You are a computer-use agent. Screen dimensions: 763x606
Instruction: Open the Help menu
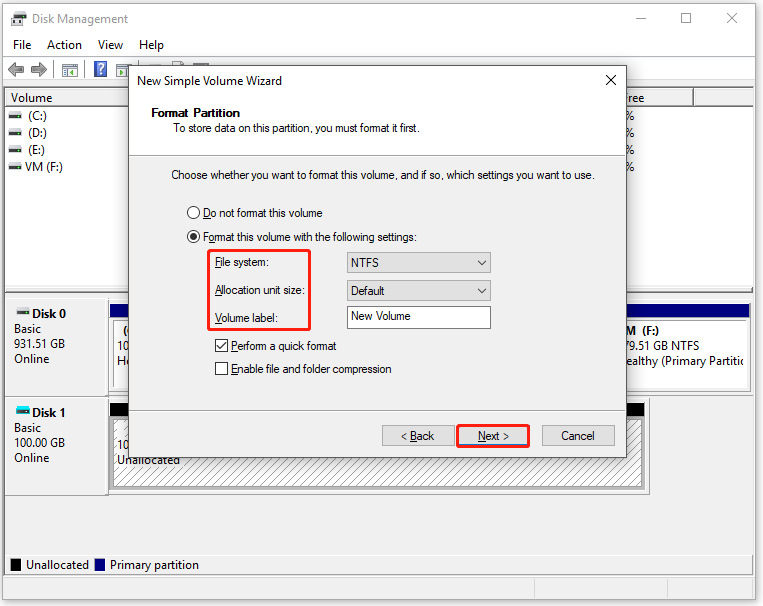(151, 45)
